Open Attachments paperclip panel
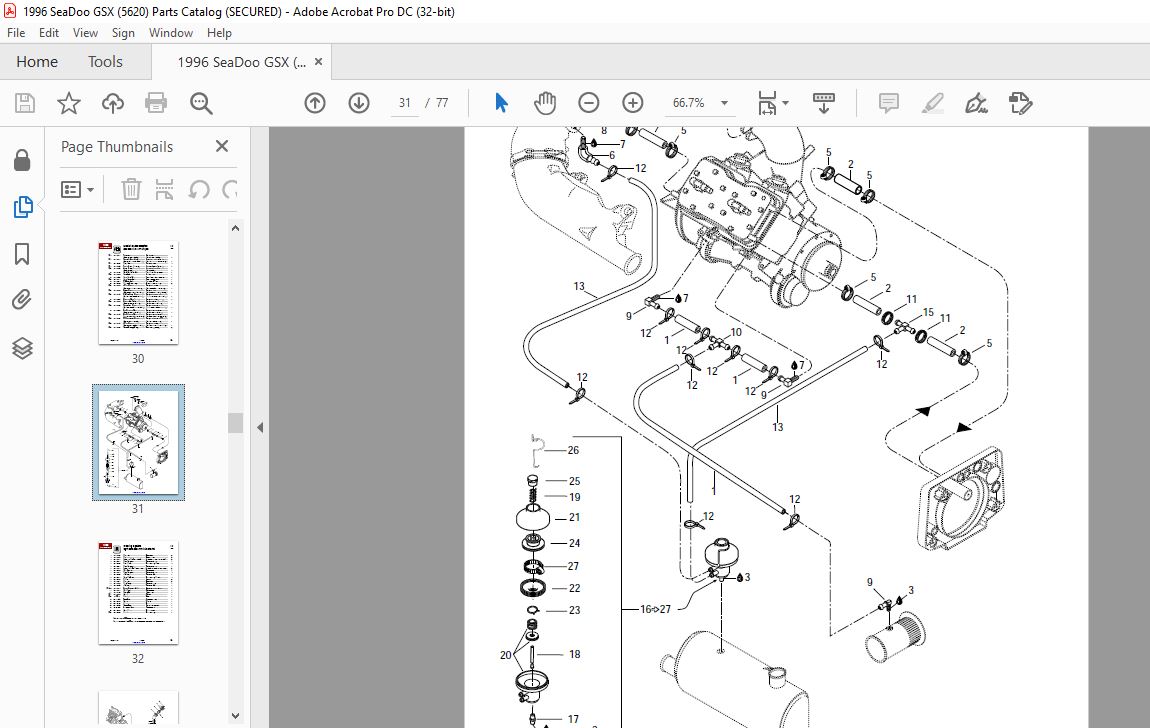This screenshot has height=728, width=1150. (x=22, y=300)
